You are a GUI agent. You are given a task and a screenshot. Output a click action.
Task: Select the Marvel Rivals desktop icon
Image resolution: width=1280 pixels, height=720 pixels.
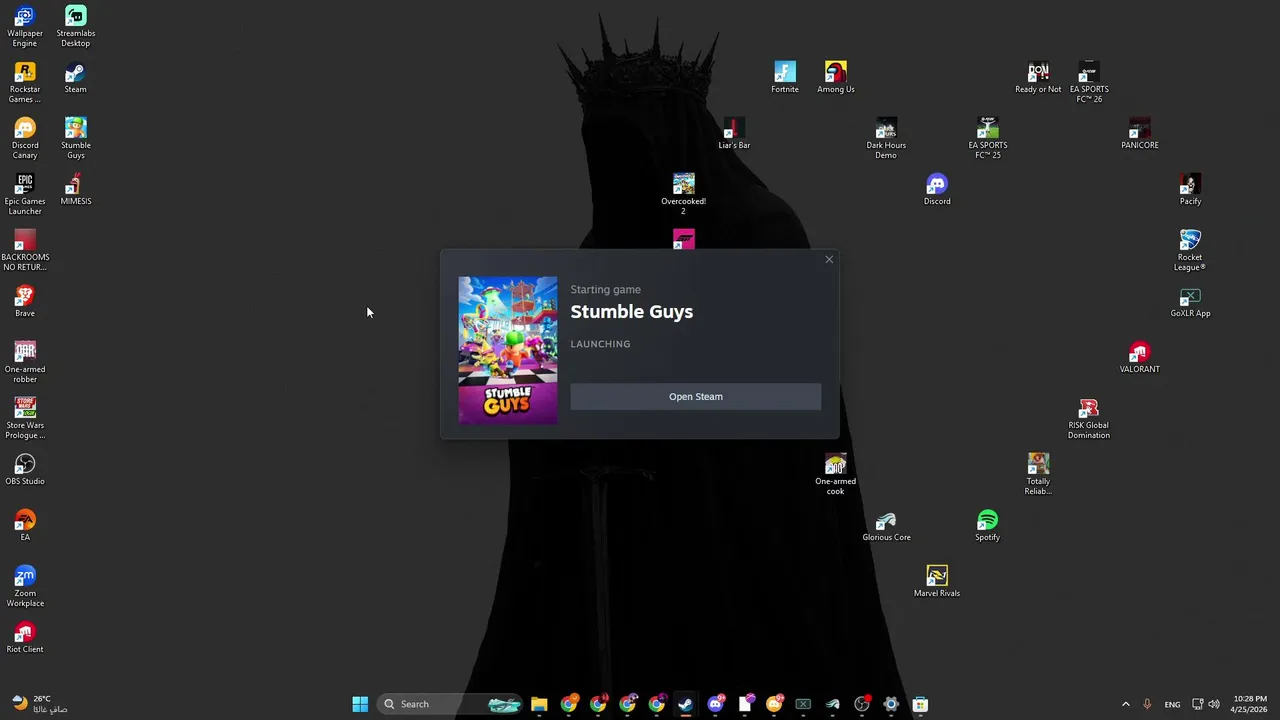point(937,582)
